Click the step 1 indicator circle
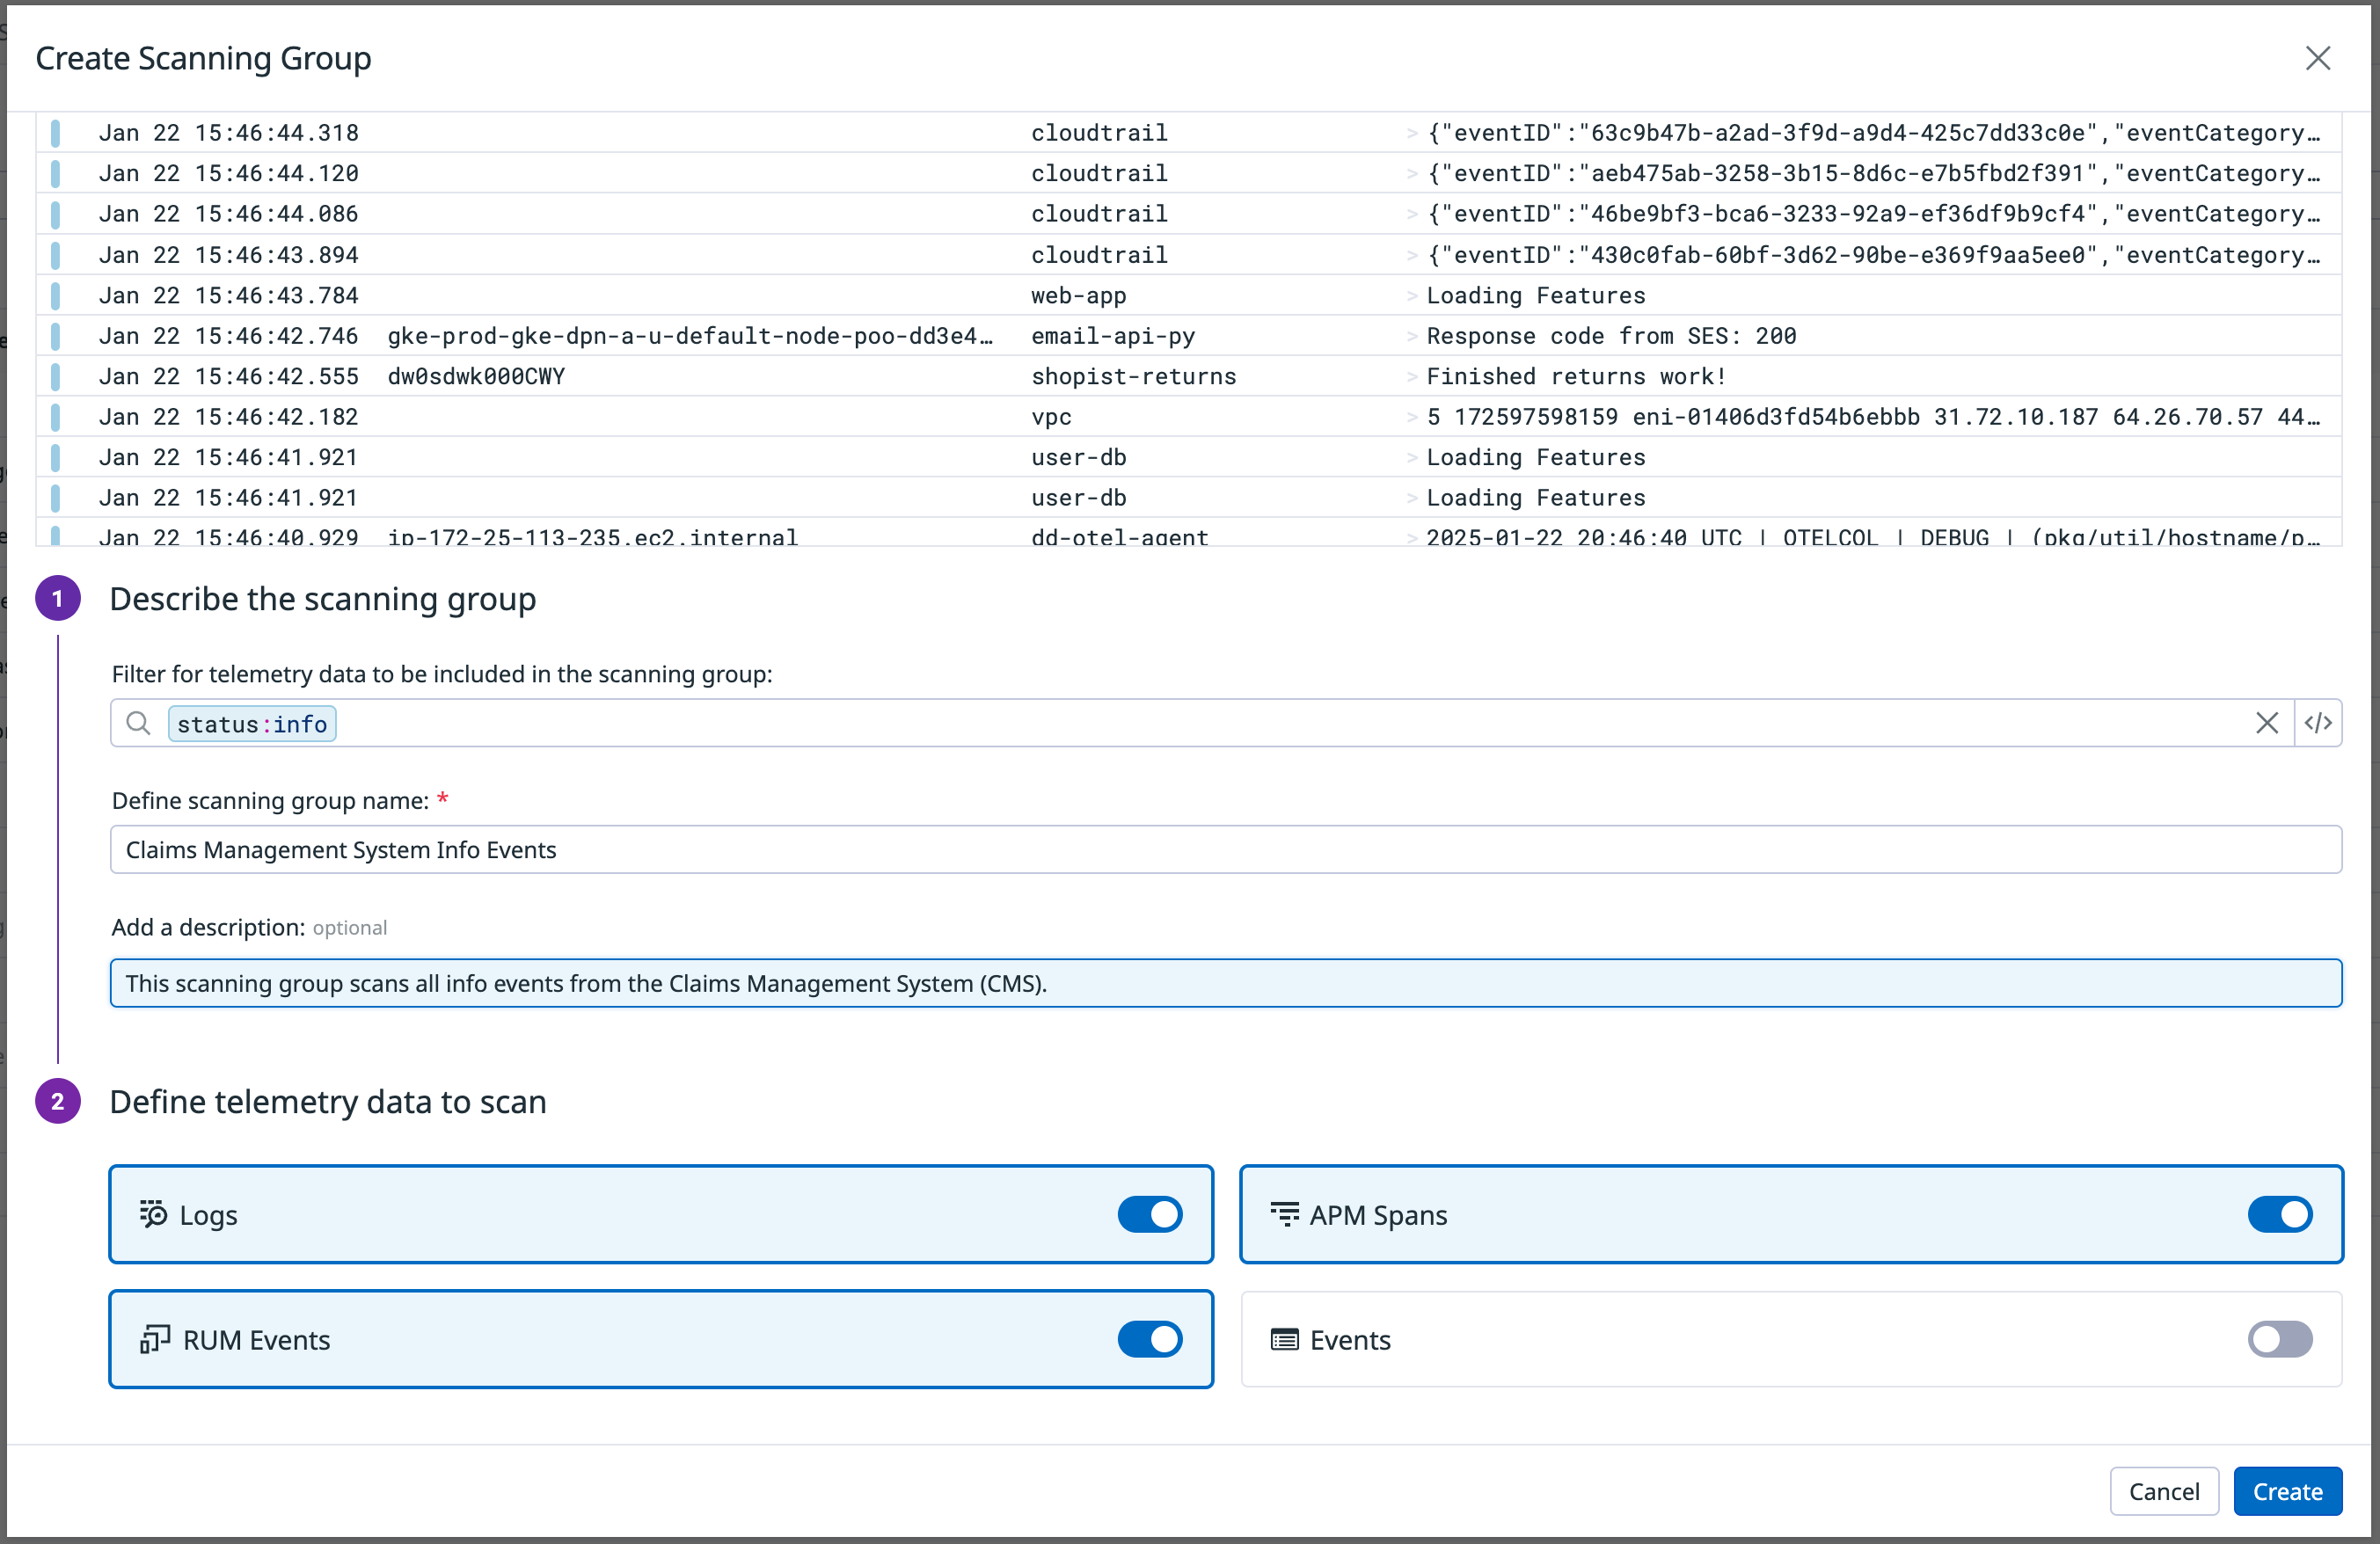Image resolution: width=2380 pixels, height=1544 pixels. point(58,598)
